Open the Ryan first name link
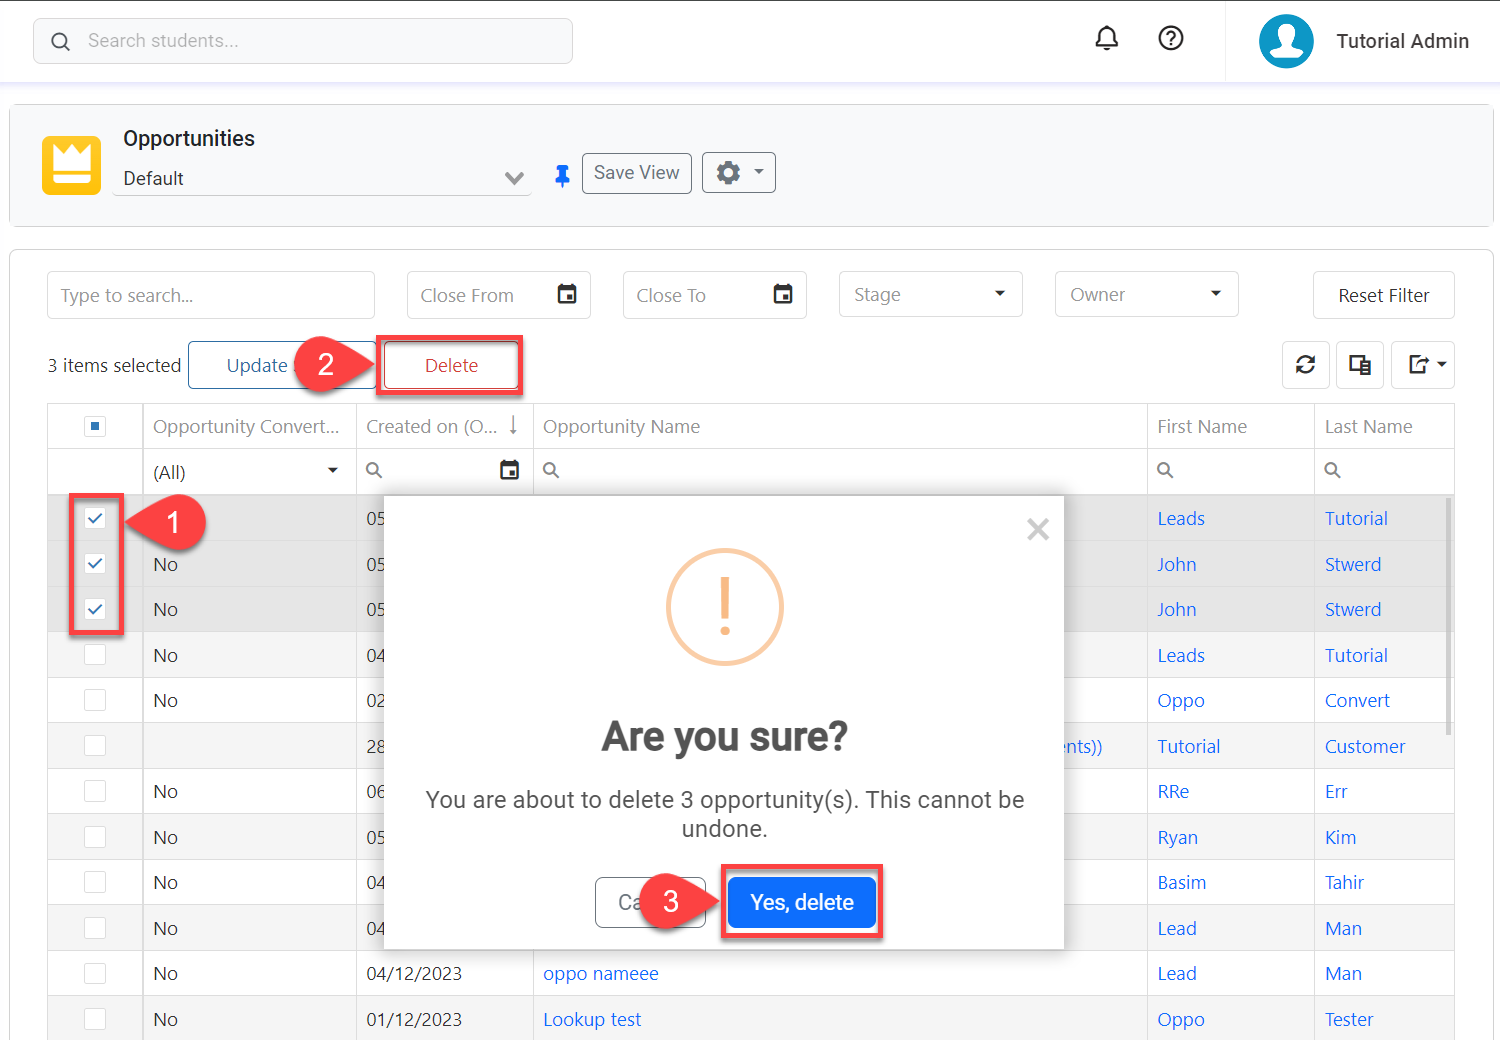Viewport: 1500px width, 1040px height. coord(1177,837)
